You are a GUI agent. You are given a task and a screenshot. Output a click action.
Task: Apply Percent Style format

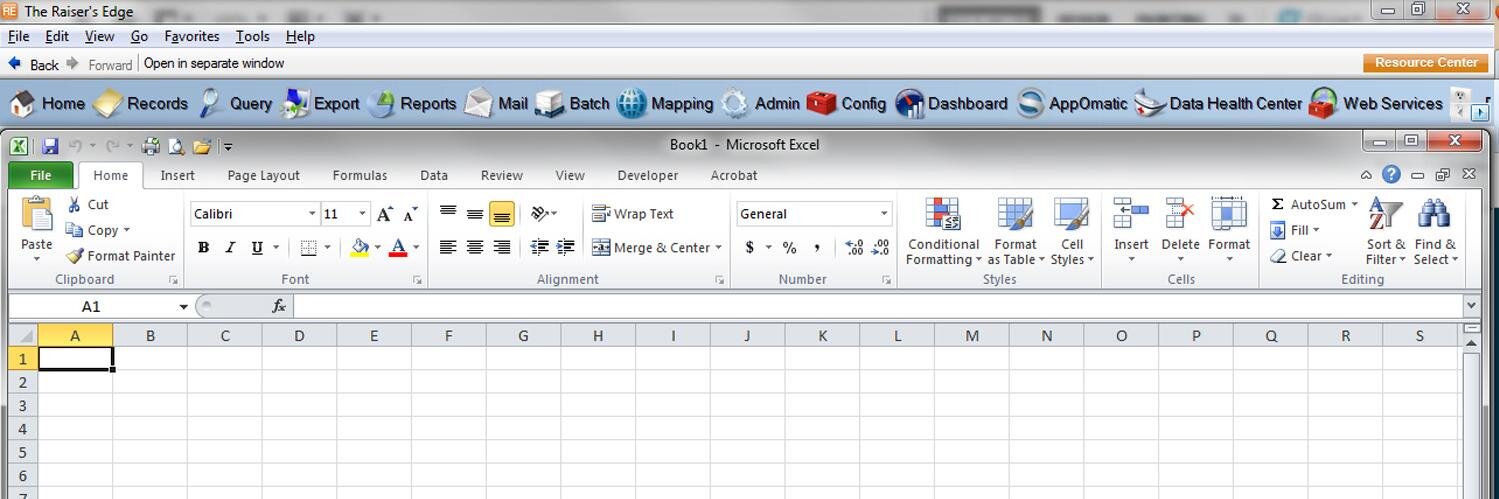click(790, 247)
